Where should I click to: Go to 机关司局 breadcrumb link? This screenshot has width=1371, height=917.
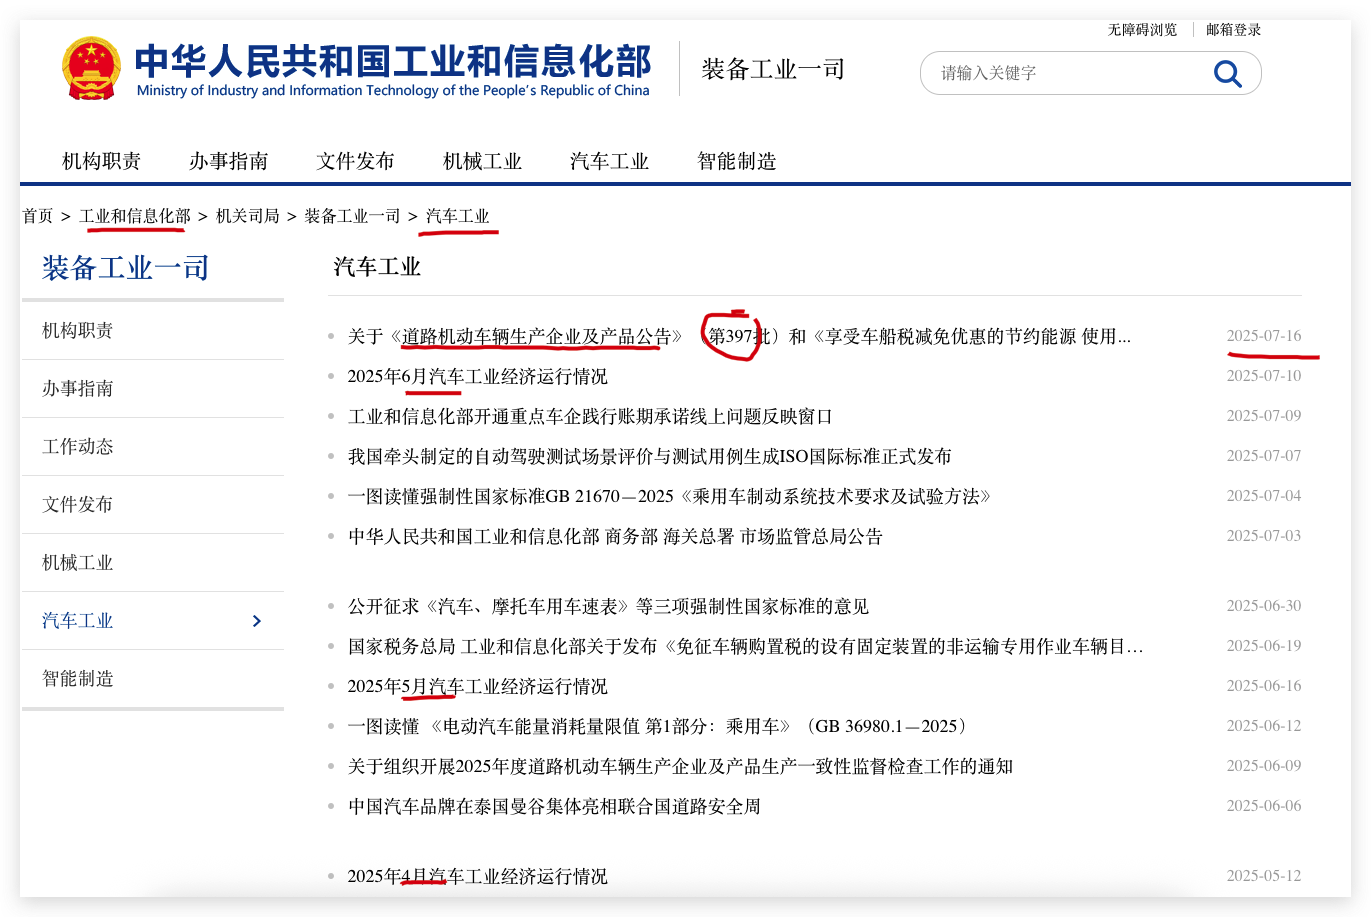coord(248,216)
